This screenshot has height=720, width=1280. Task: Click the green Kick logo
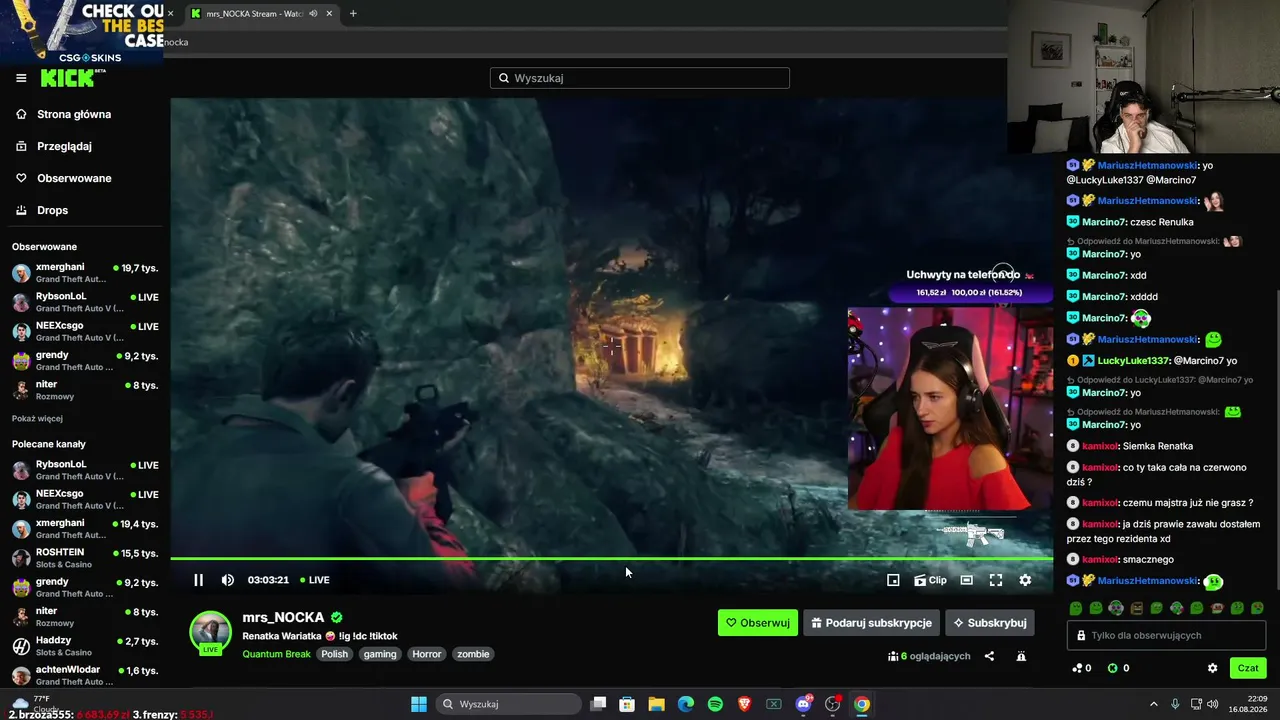pos(68,78)
